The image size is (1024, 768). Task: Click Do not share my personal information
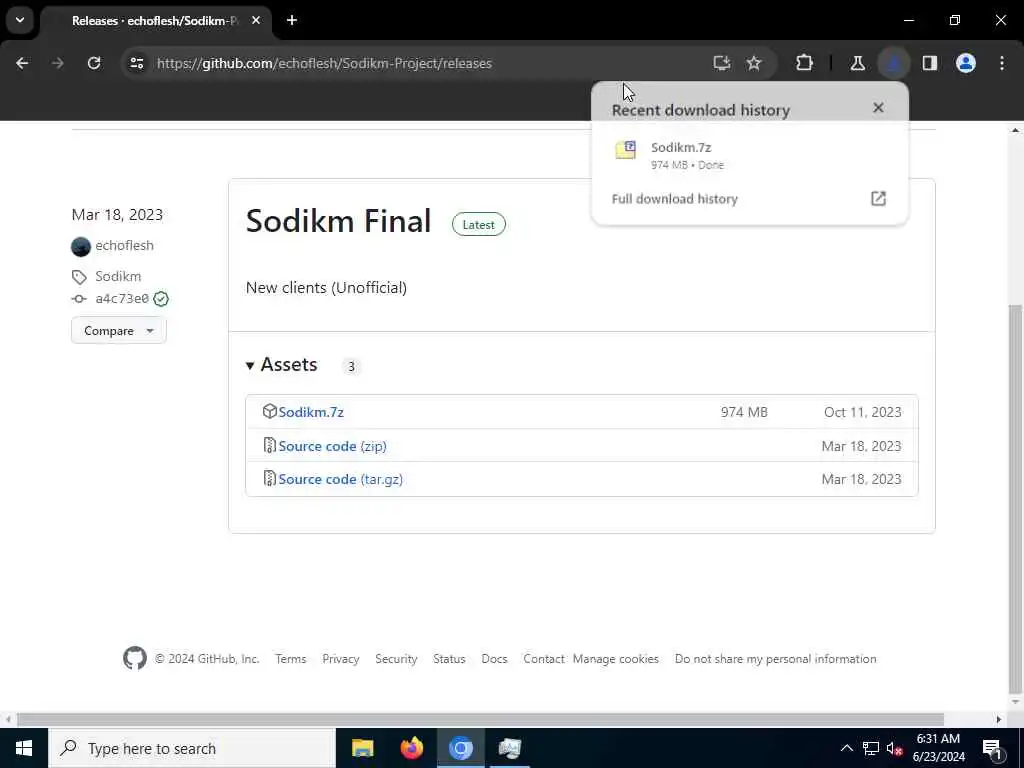click(775, 659)
